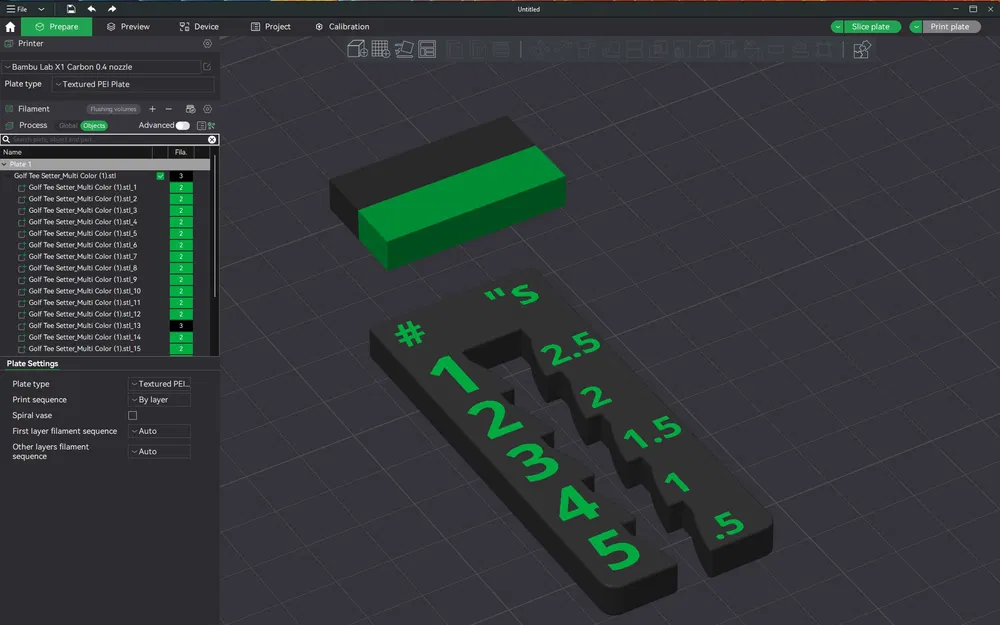This screenshot has width=1000, height=625.
Task: Collapse the Plate 1 tree node
Action: click(4, 165)
